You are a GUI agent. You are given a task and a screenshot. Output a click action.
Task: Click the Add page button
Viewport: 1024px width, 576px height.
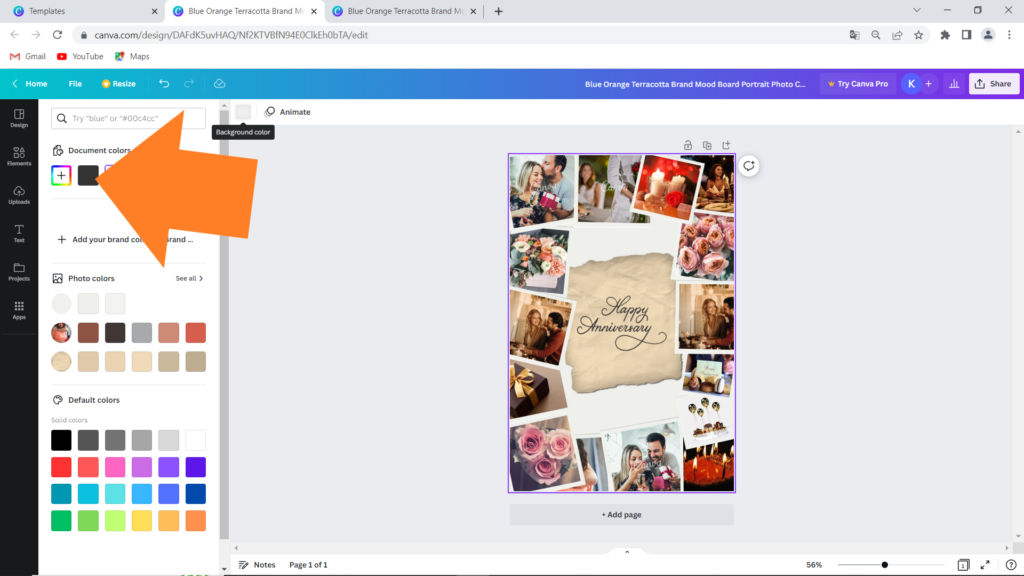621,515
